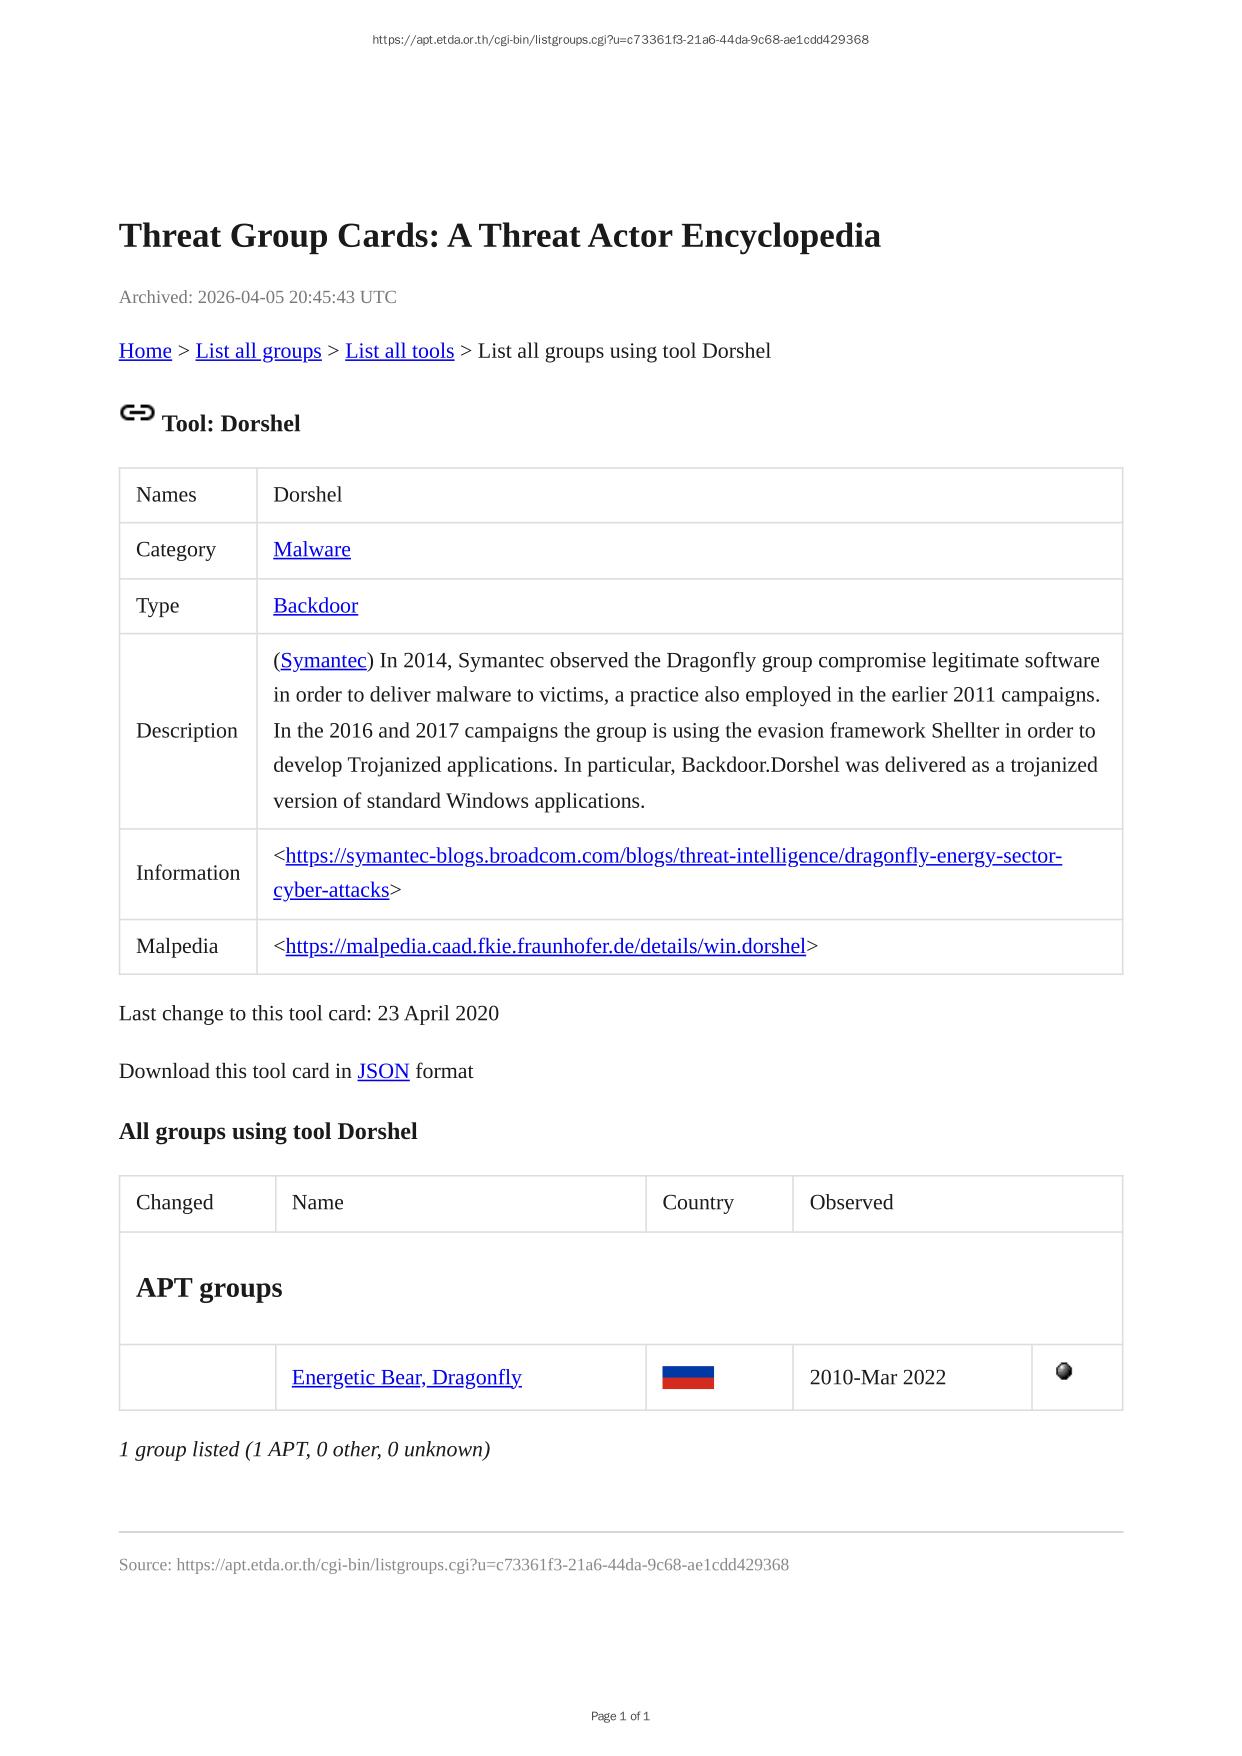
Task: Click the Observed column header
Action: tap(851, 1203)
